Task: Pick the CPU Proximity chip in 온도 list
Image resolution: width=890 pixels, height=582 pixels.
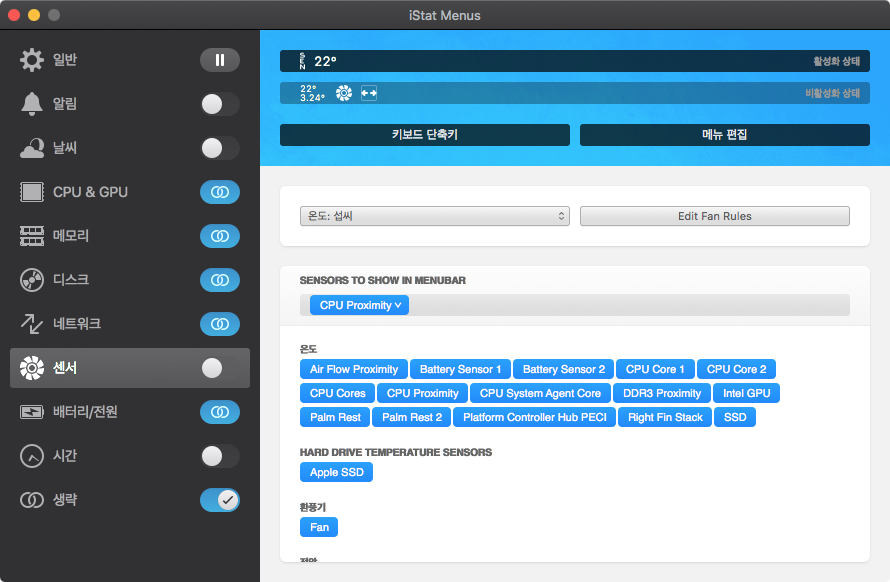Action: coord(422,393)
